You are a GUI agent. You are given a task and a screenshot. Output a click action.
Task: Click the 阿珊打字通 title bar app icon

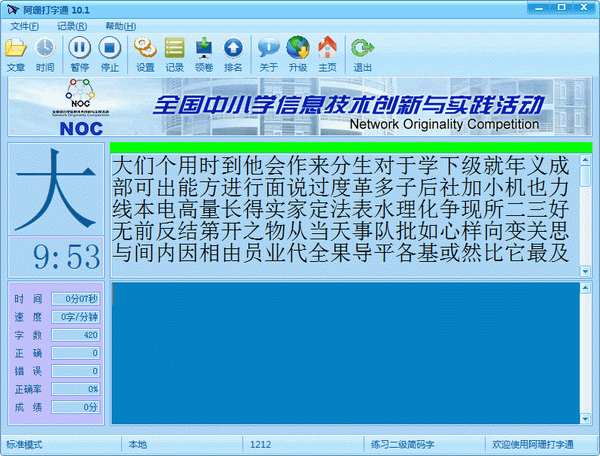13,9
